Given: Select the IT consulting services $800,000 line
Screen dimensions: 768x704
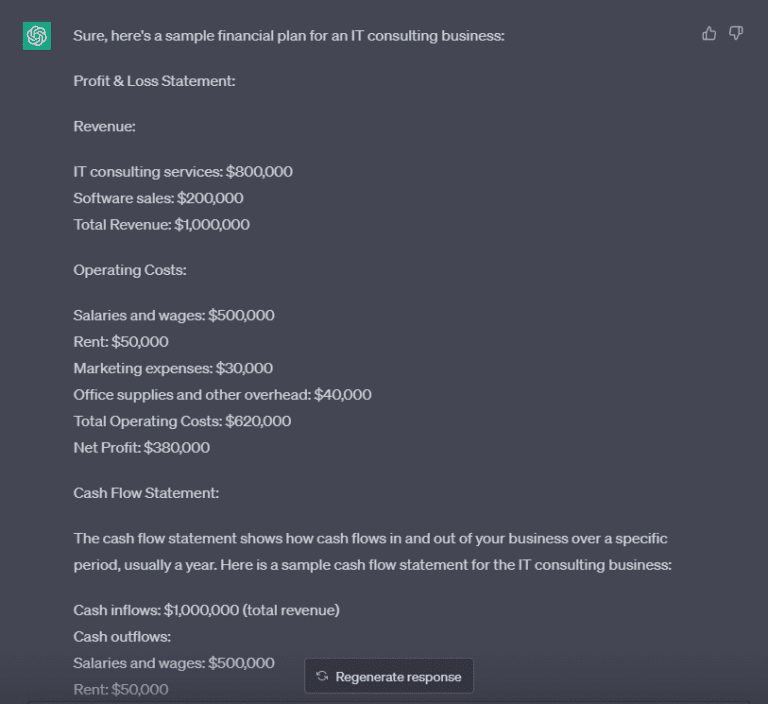Looking at the screenshot, I should point(183,172).
